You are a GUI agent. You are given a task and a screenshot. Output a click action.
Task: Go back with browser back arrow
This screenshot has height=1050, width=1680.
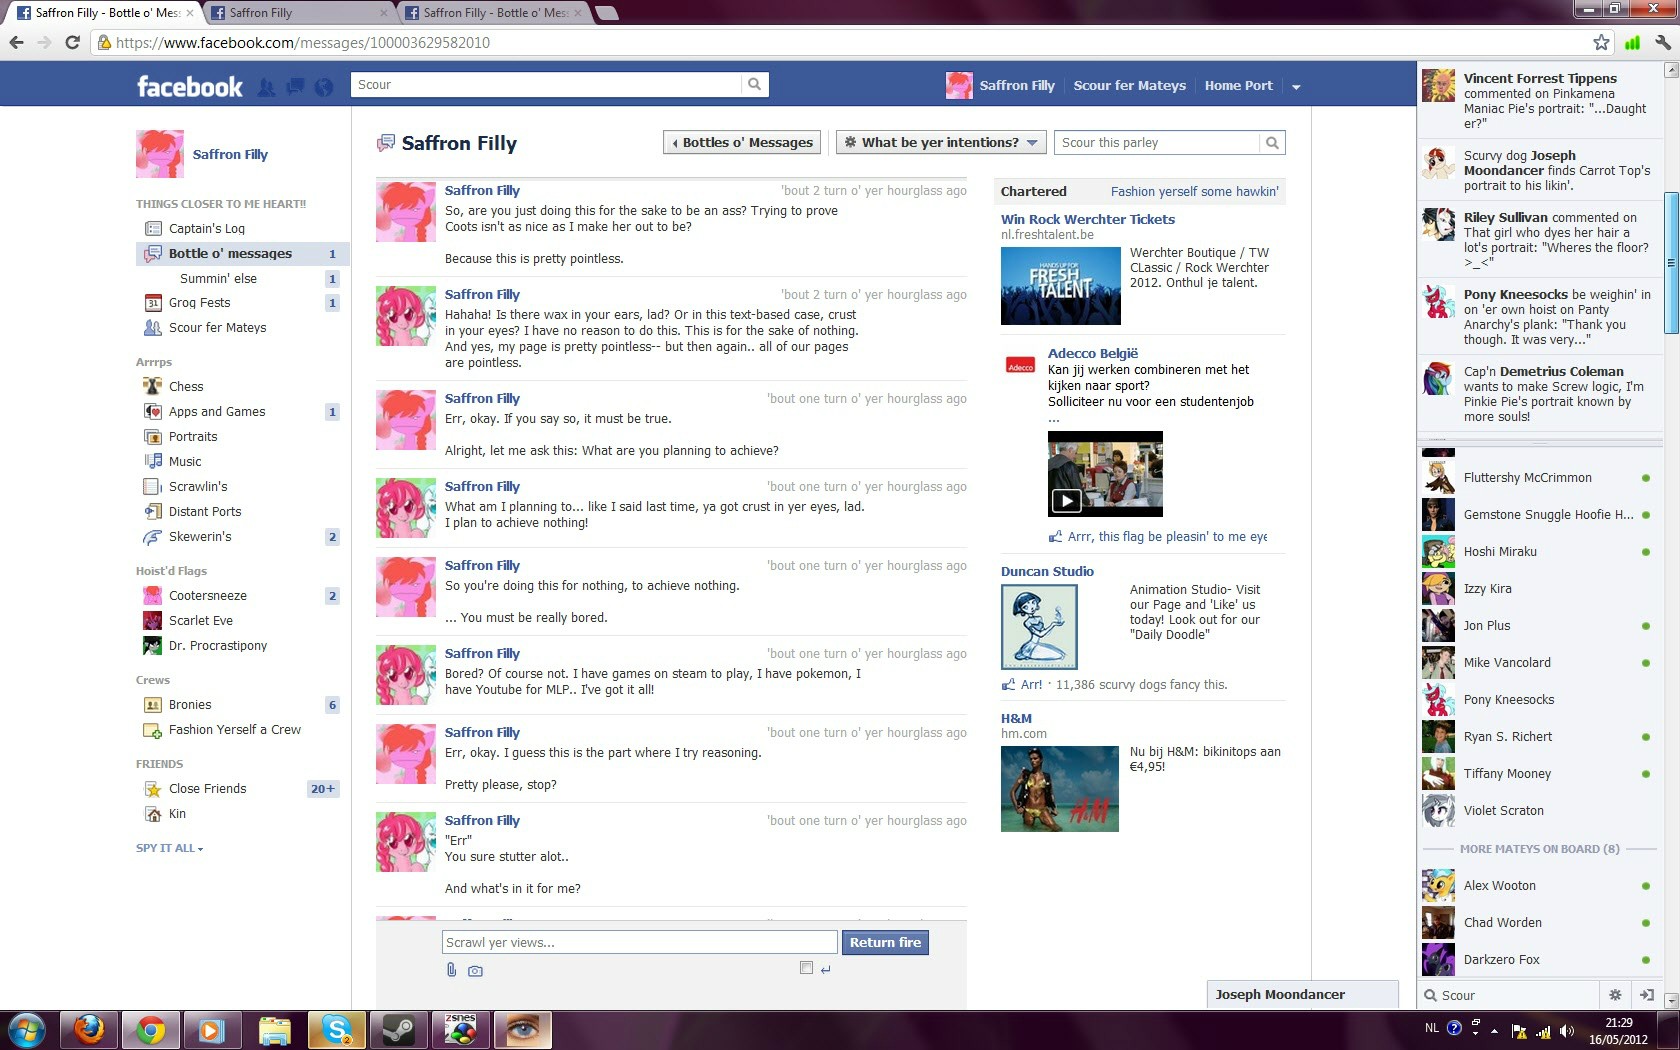(16, 42)
